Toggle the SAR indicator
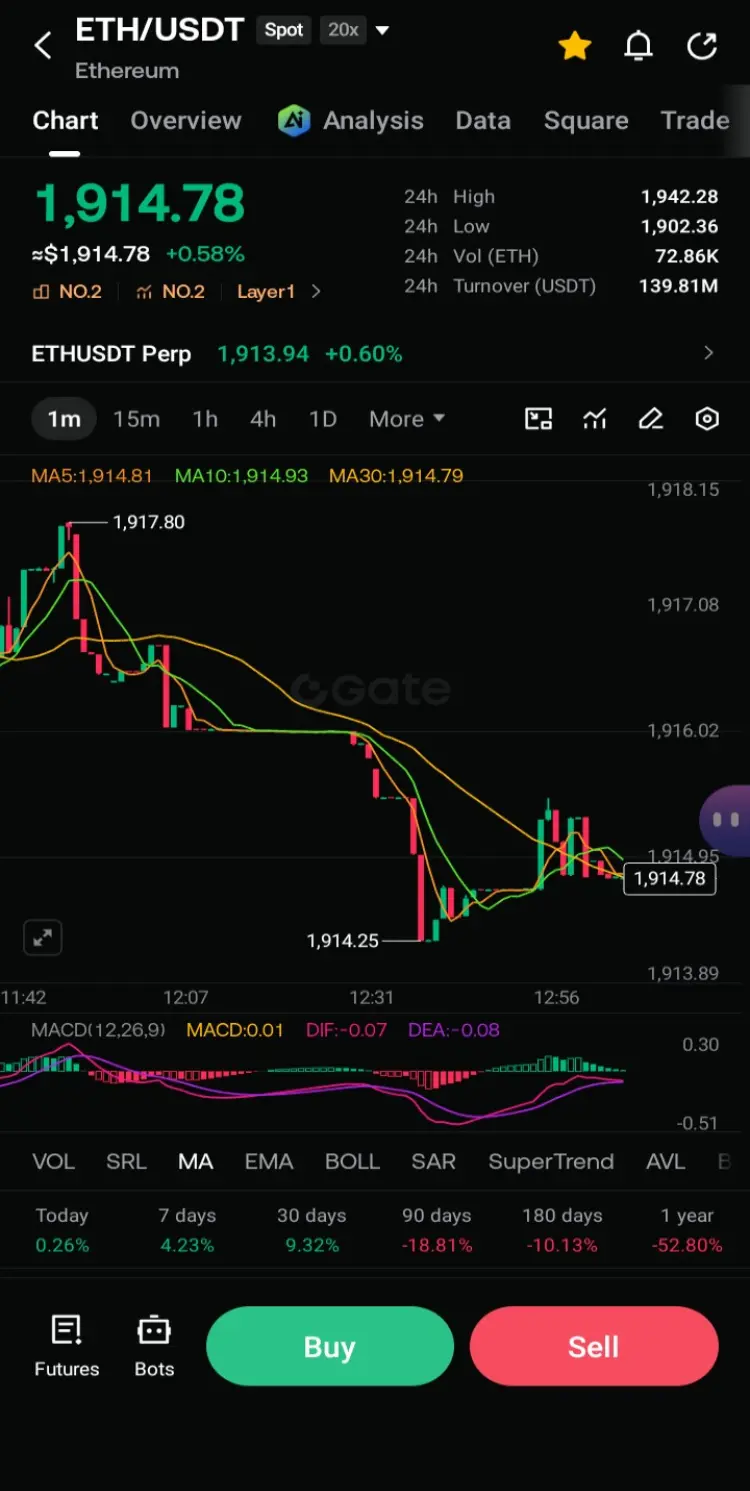 click(x=434, y=1162)
